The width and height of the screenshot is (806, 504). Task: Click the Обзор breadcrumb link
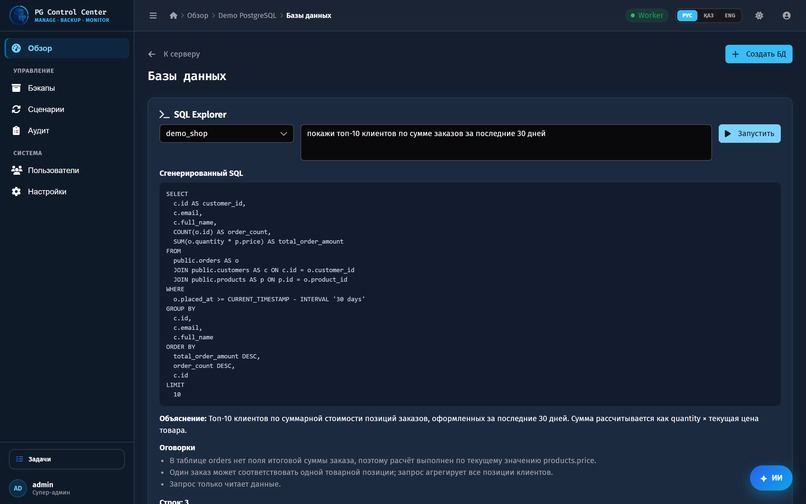coord(197,15)
